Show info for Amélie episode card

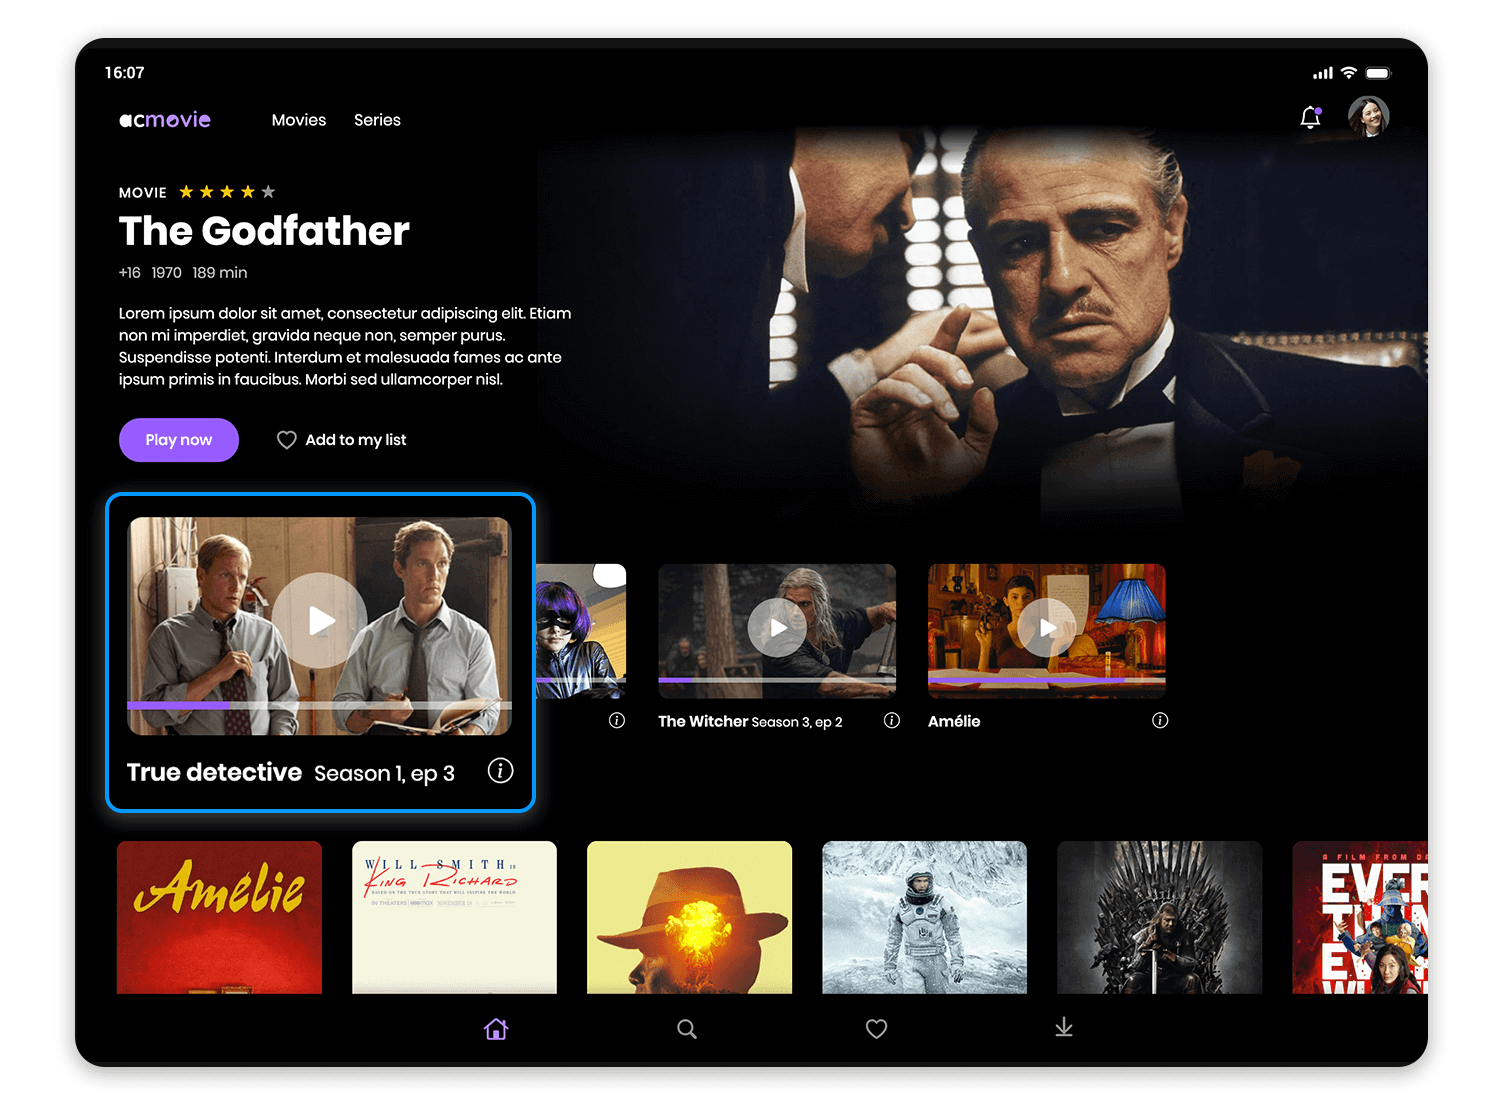point(1160,720)
